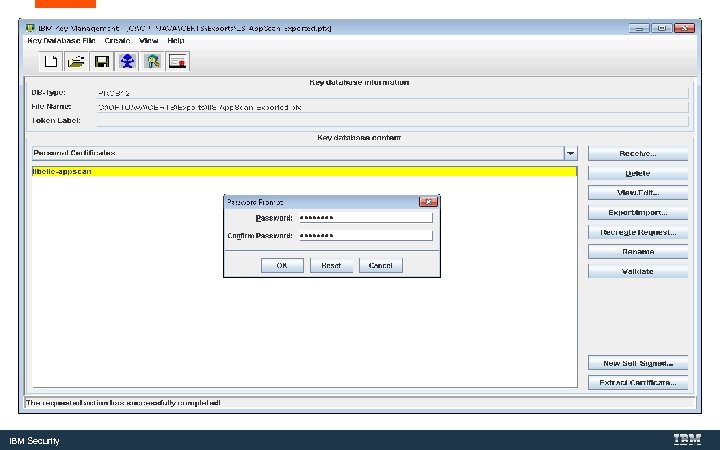Click the New Self-Signed... button
Viewport: 720px width, 450px height.
click(638, 363)
